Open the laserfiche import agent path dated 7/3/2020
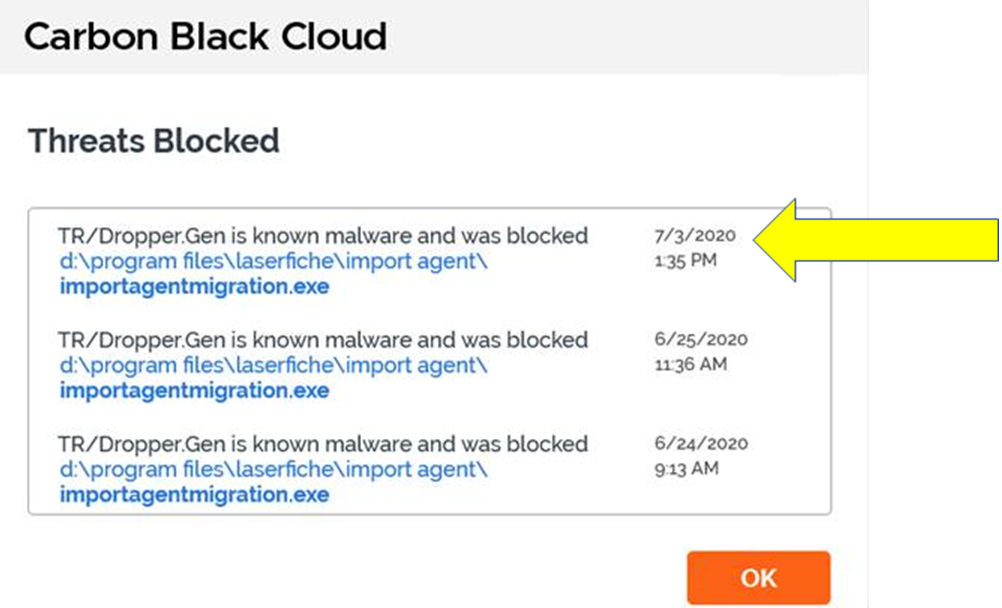 tap(273, 262)
